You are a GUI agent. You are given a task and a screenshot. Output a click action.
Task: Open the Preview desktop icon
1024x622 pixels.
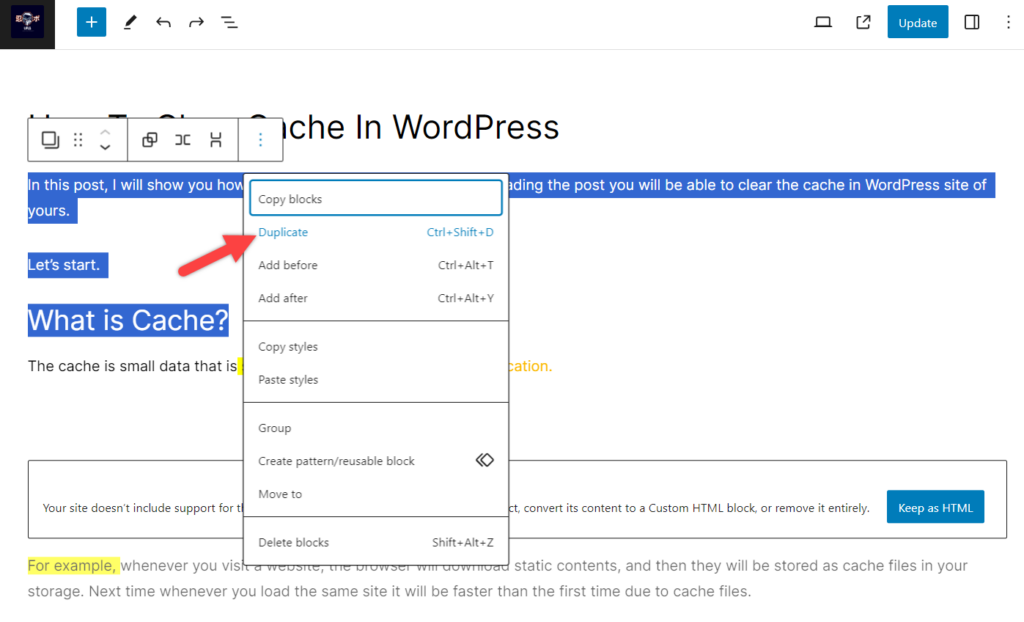click(822, 21)
